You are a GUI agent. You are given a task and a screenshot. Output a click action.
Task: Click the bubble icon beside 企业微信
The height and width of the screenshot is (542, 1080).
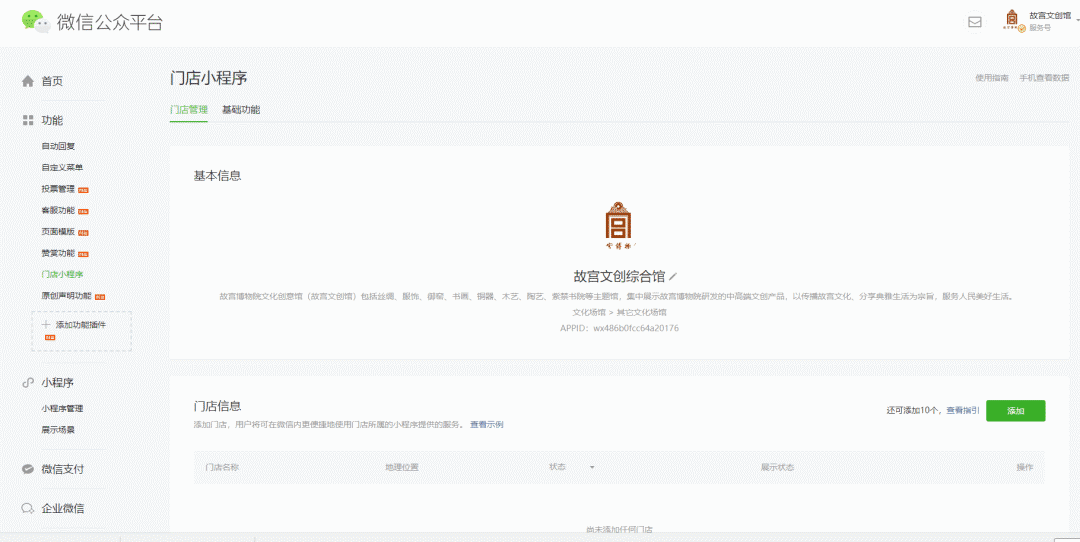coord(28,509)
